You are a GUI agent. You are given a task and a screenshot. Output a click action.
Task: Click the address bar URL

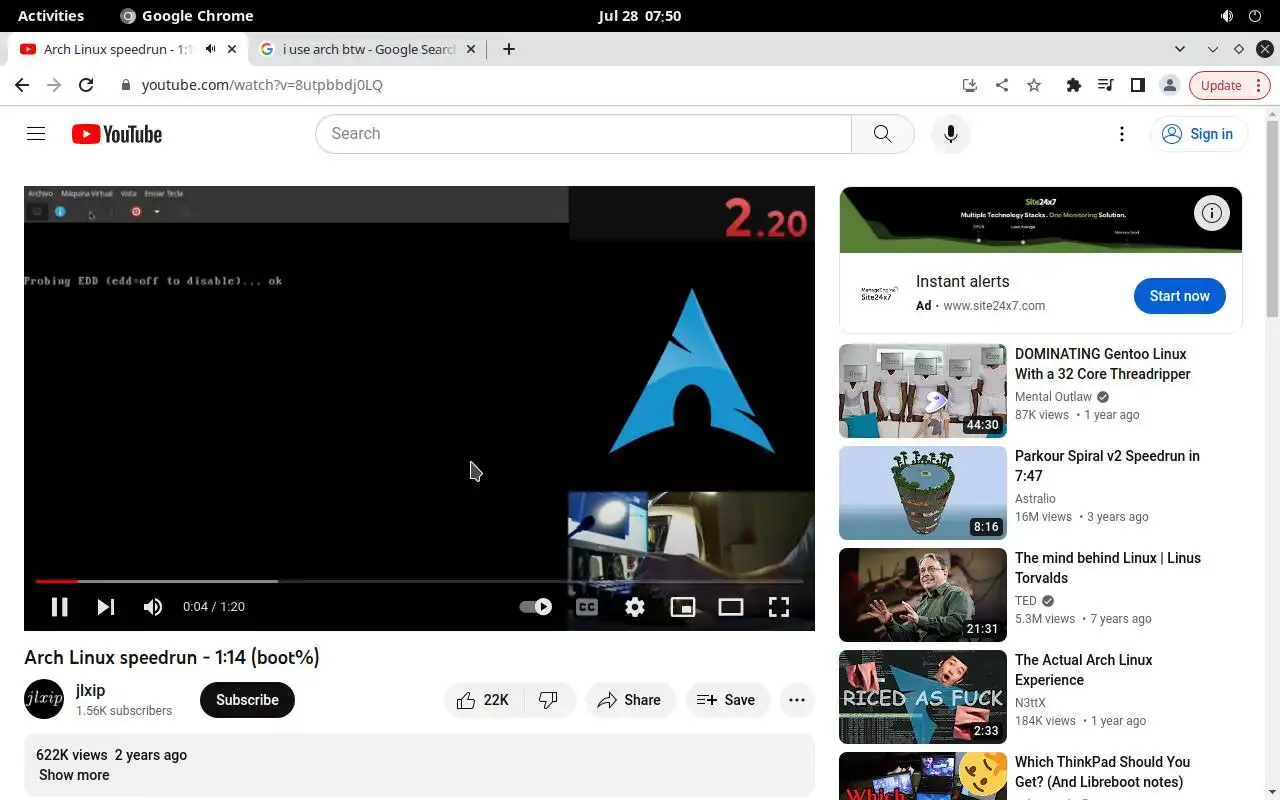click(262, 85)
